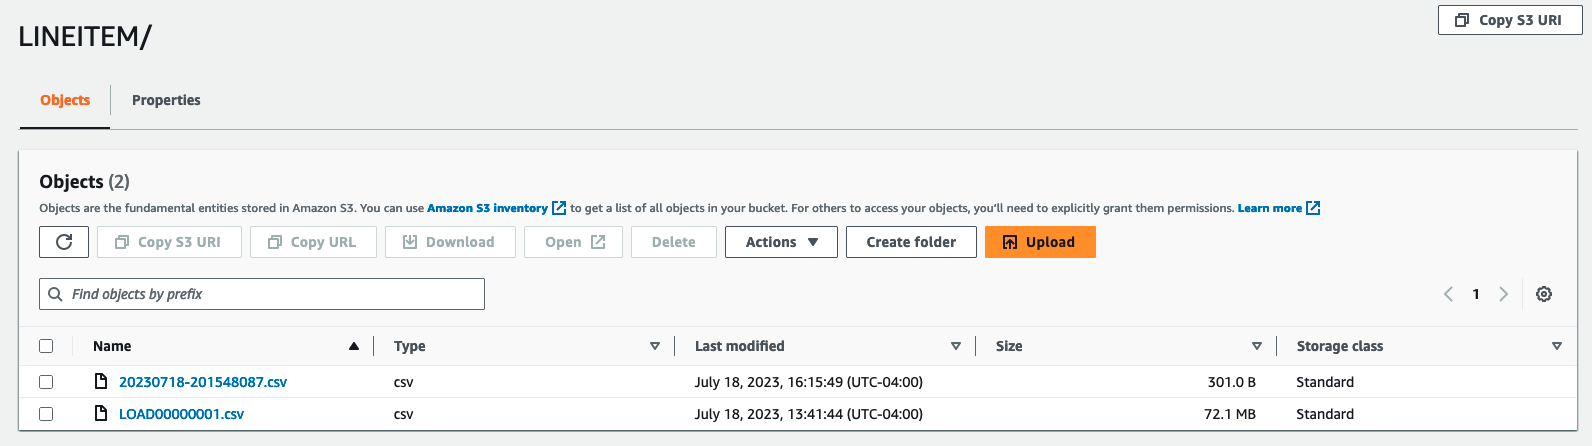This screenshot has width=1592, height=446.
Task: Select the Objects tab
Action: (65, 100)
